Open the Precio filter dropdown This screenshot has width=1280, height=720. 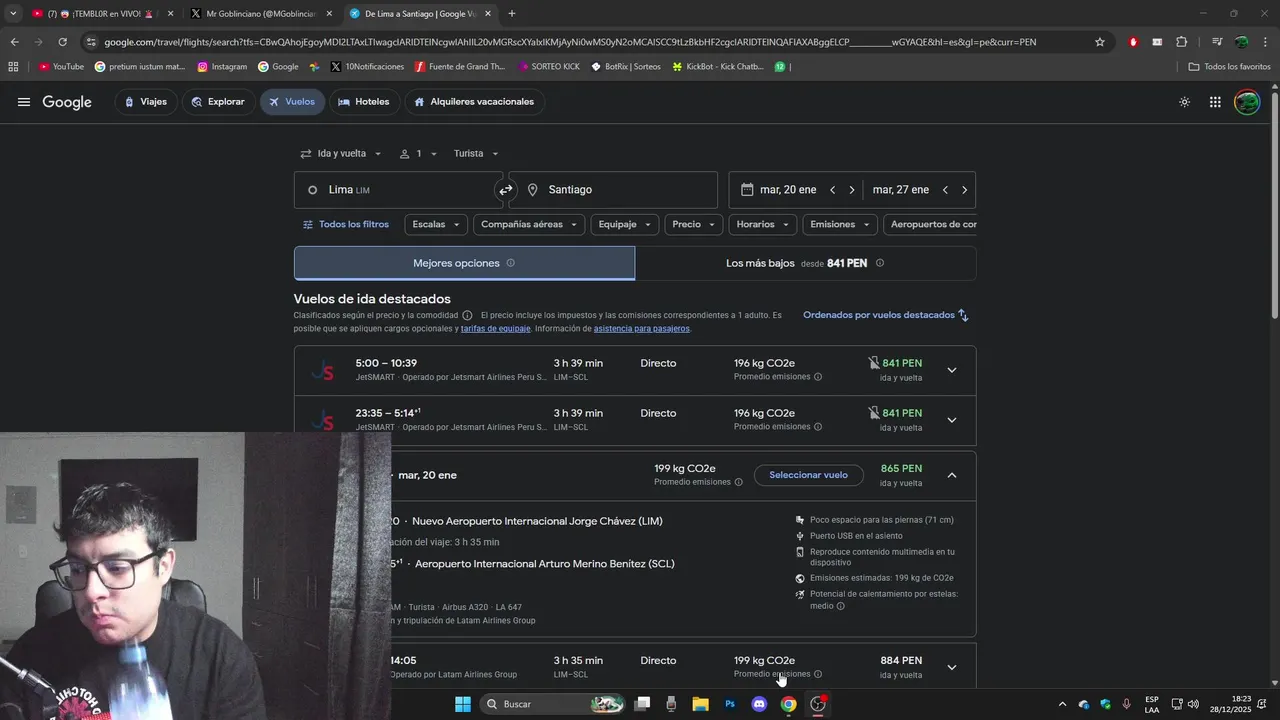[x=694, y=225]
